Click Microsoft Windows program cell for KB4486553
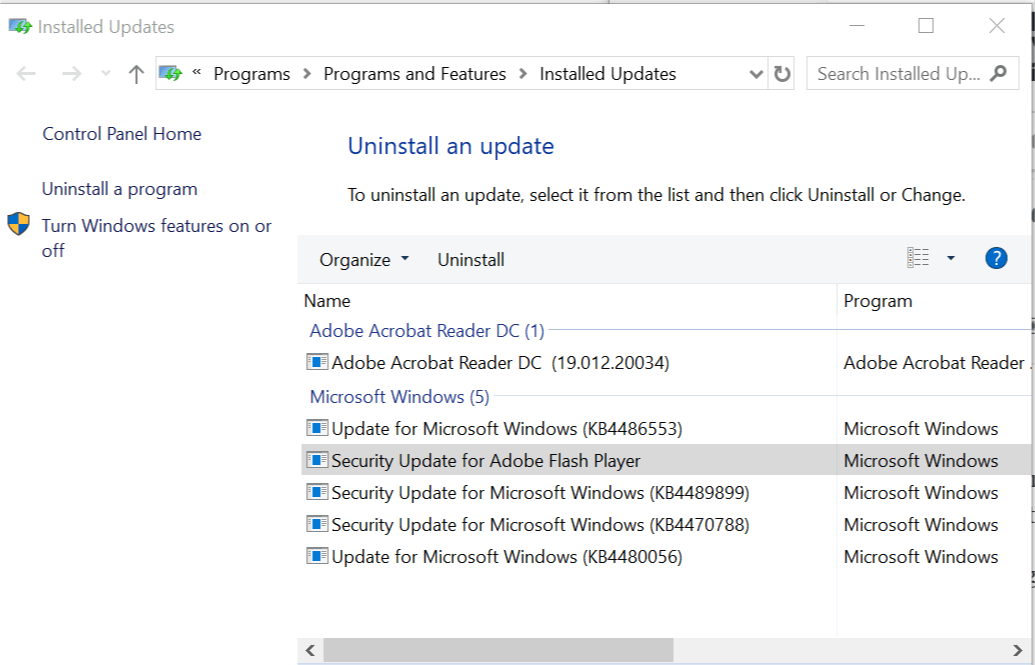Screen dimensions: 1035x665 coord(921,429)
